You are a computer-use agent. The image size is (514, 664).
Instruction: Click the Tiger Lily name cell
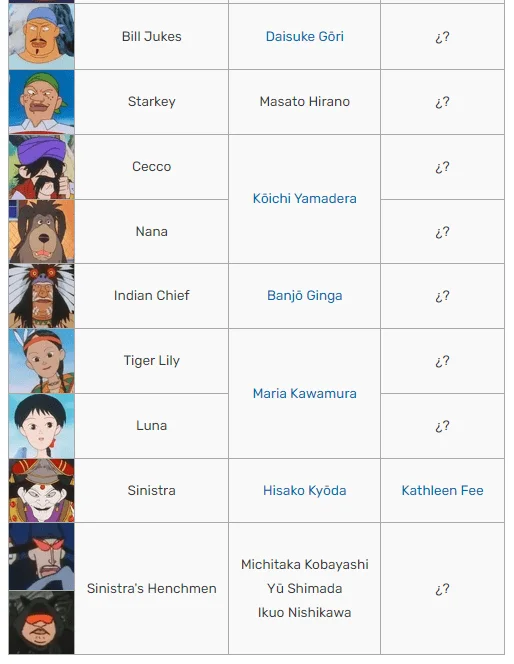tap(152, 361)
